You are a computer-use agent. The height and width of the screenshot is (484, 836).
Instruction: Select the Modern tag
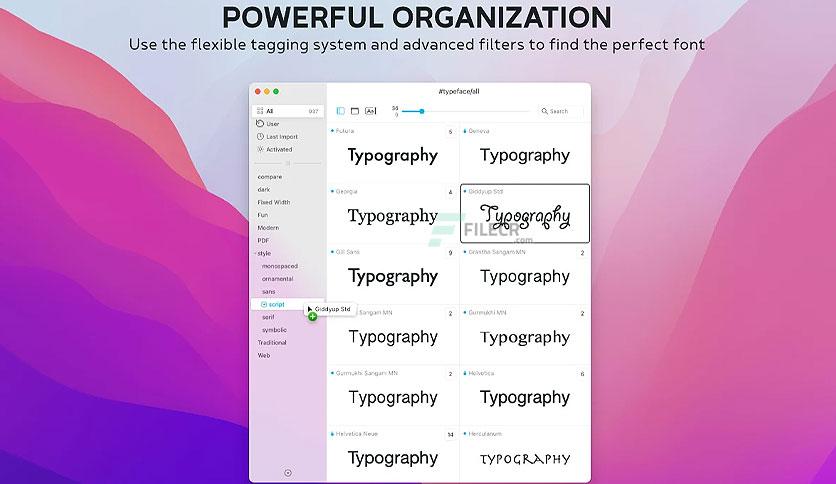(268, 228)
